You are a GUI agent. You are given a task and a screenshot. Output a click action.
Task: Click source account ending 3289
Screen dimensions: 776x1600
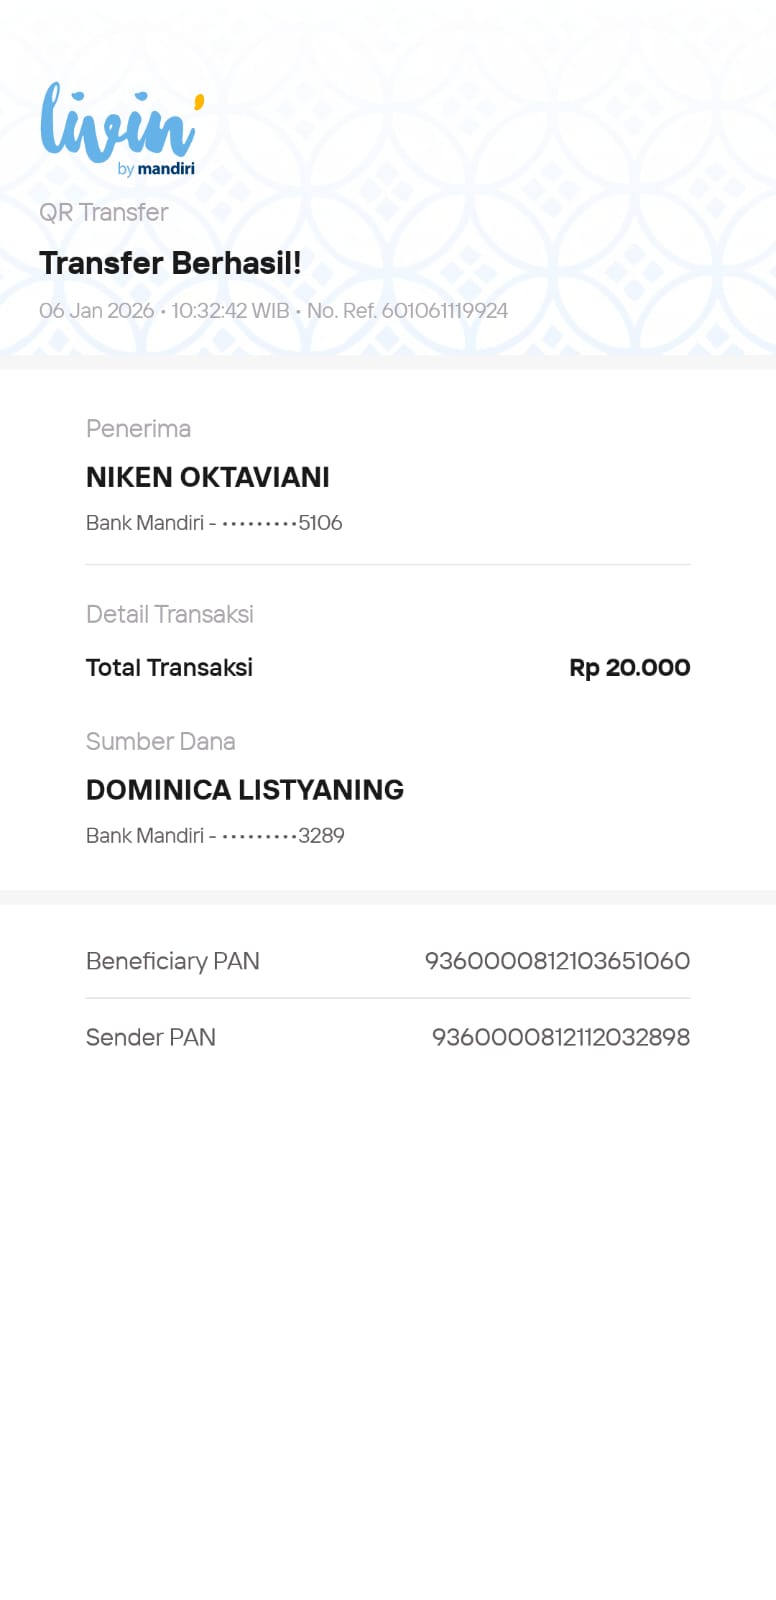click(x=215, y=836)
